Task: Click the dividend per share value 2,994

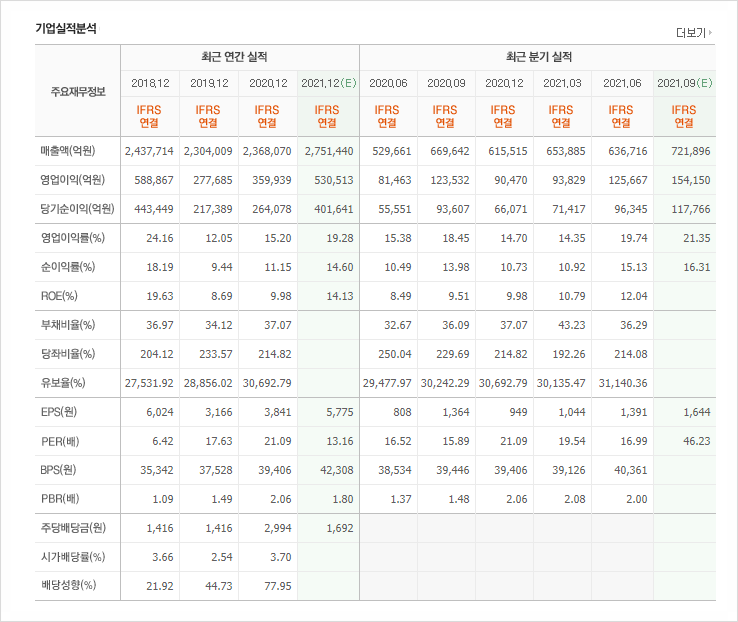Action: pos(278,529)
